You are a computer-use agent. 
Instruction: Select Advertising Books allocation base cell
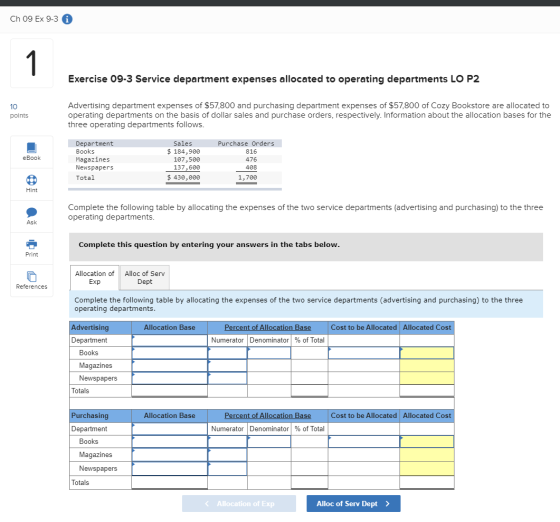point(170,353)
